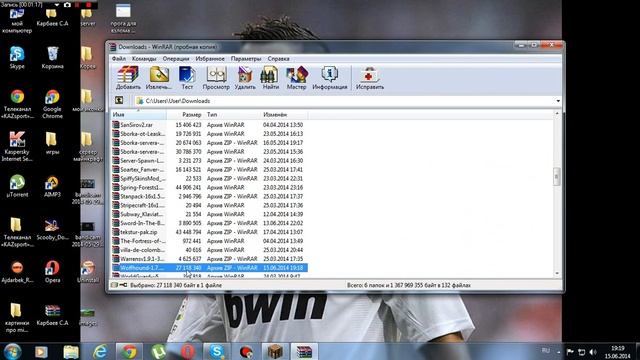Screen dimensions: 640x360
Task: Click the file list vertical scrollbar thumb
Action: click(x=557, y=177)
